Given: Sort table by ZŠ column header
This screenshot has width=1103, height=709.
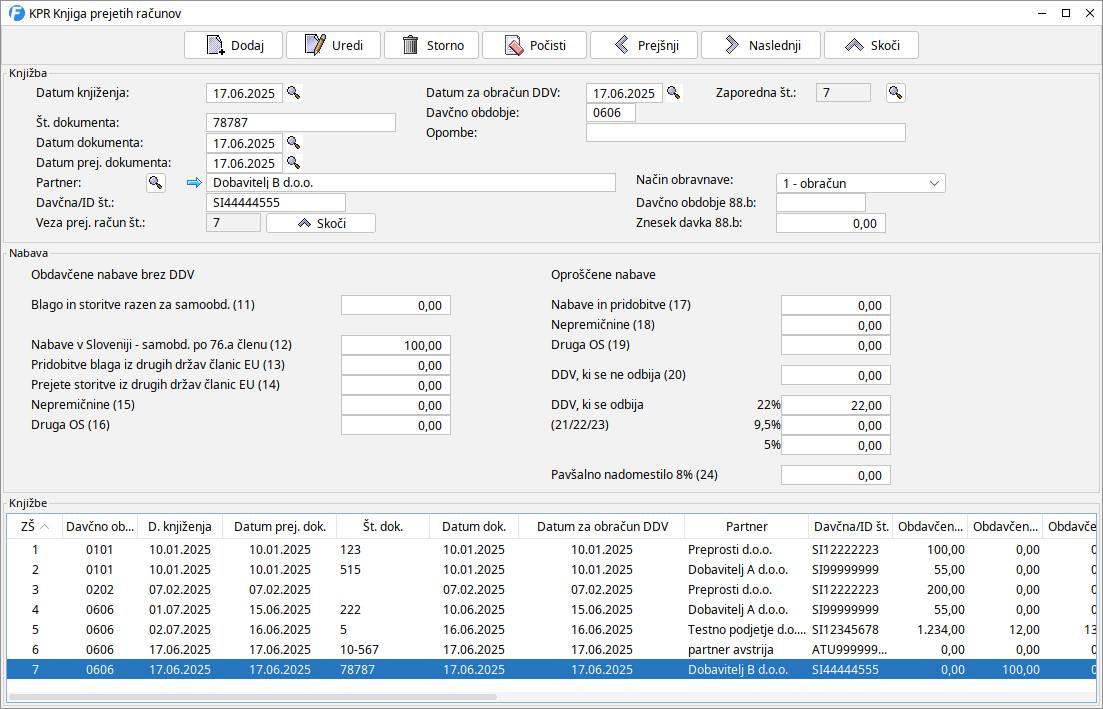Looking at the screenshot, I should coord(35,526).
